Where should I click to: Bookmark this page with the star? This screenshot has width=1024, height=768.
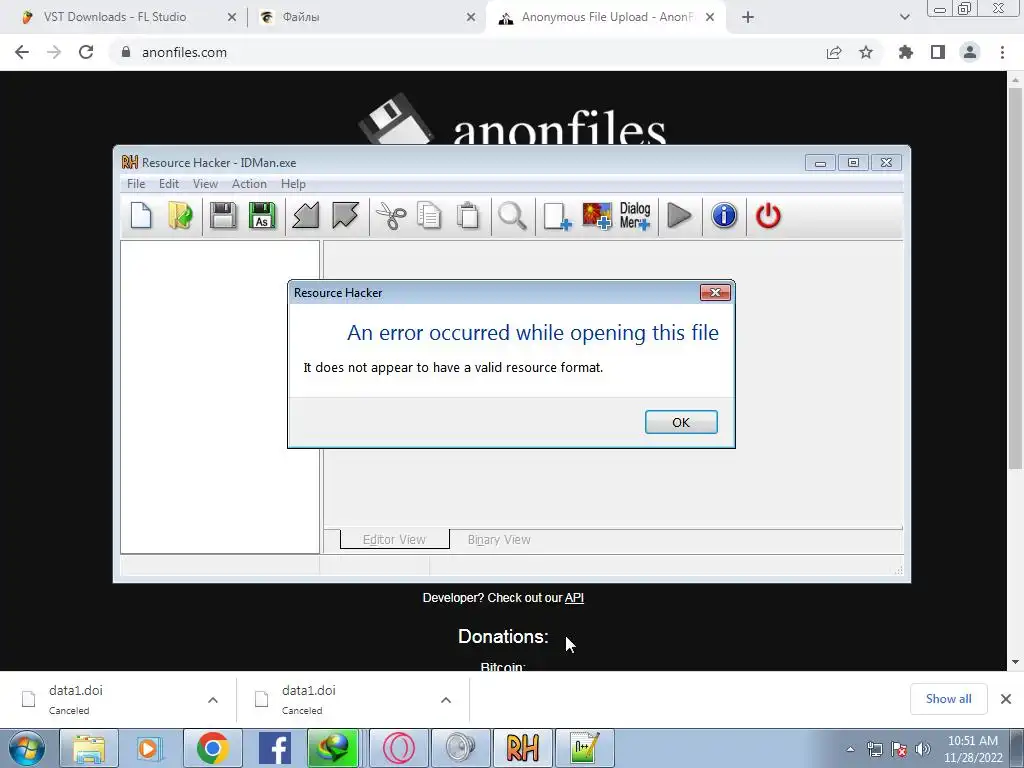tap(866, 52)
